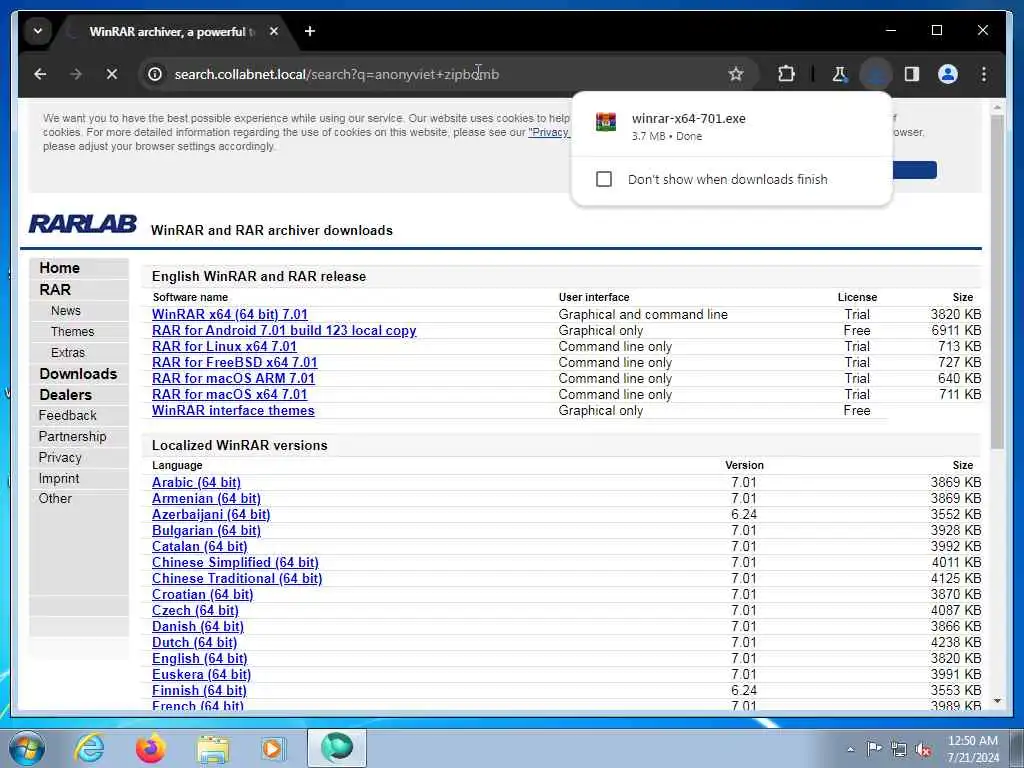This screenshot has height=768, width=1024.
Task: Download Catalan (64 bit) version
Action: click(199, 547)
